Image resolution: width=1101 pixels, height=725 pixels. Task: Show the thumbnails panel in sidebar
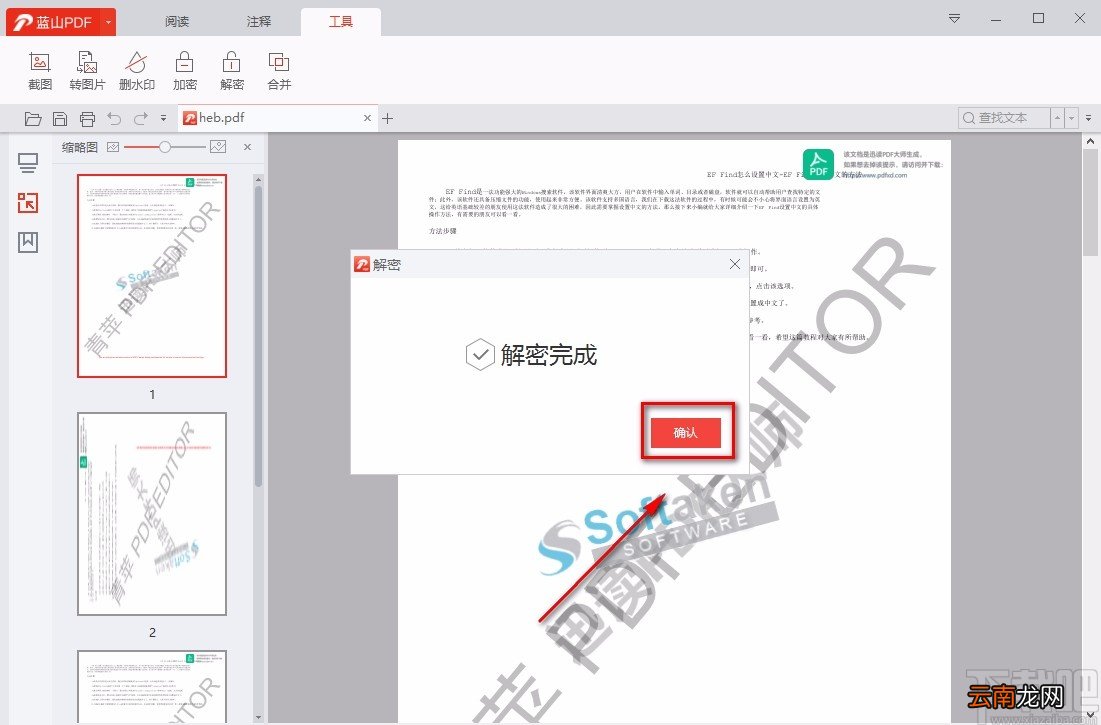point(28,203)
